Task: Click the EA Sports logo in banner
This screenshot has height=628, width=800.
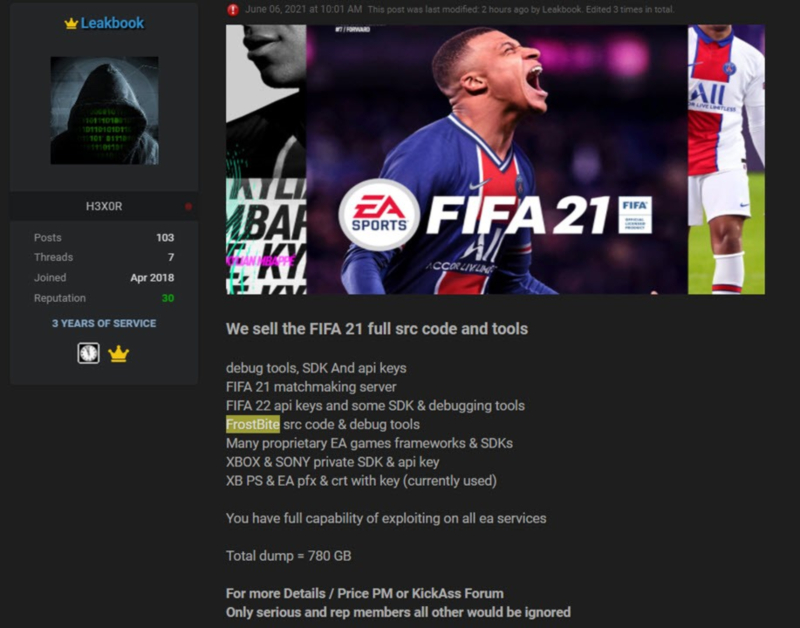Action: click(379, 215)
